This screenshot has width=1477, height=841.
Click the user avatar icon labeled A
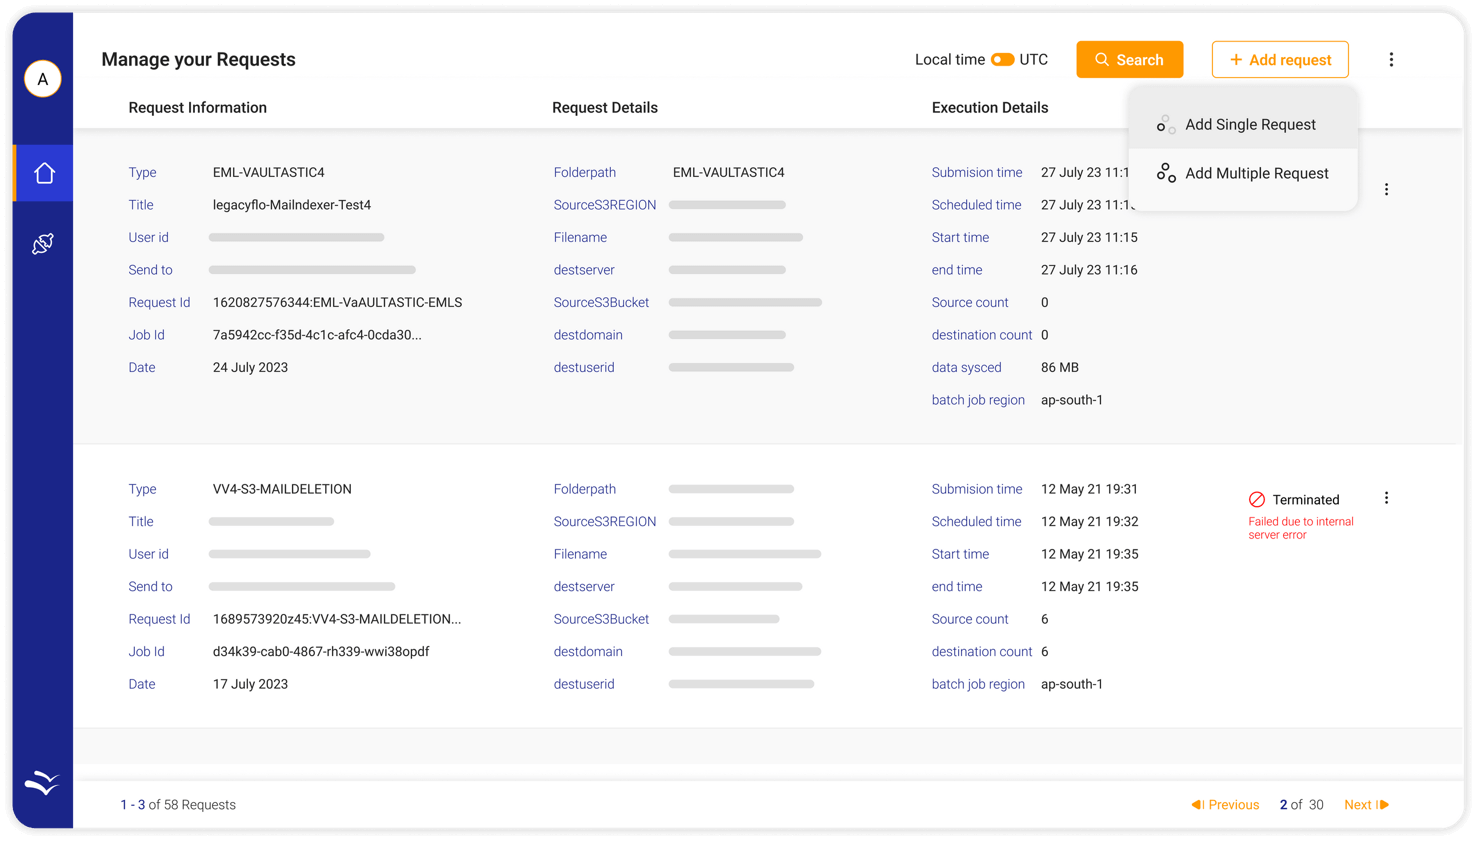tap(43, 79)
